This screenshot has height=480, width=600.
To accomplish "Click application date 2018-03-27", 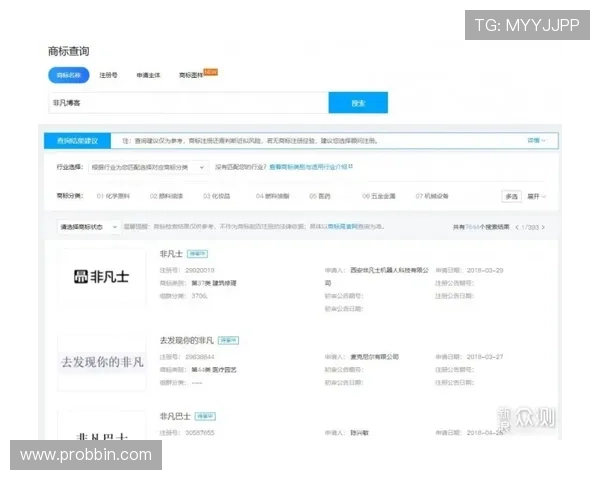I will tap(485, 357).
